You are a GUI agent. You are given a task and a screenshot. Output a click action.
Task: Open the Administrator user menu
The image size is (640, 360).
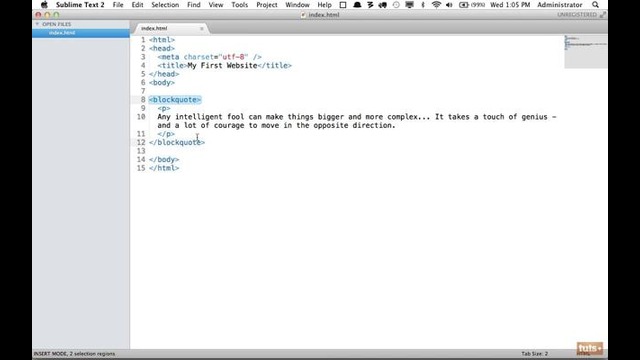[560, 5]
